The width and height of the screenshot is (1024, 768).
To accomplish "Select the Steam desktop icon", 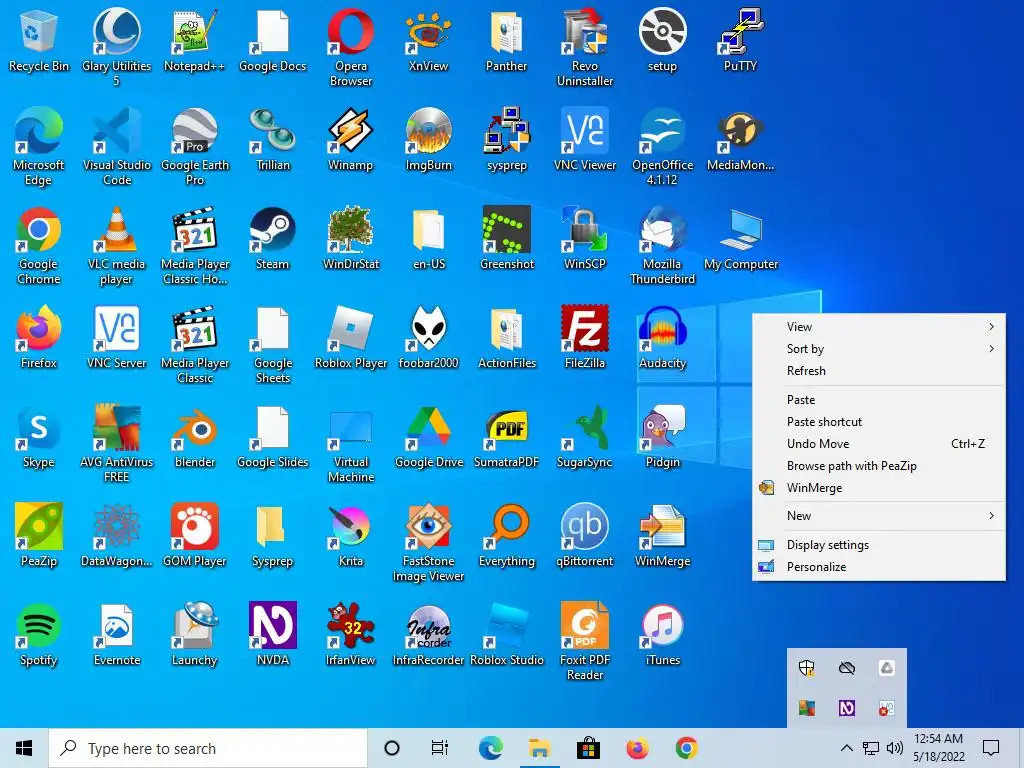I will click(272, 239).
